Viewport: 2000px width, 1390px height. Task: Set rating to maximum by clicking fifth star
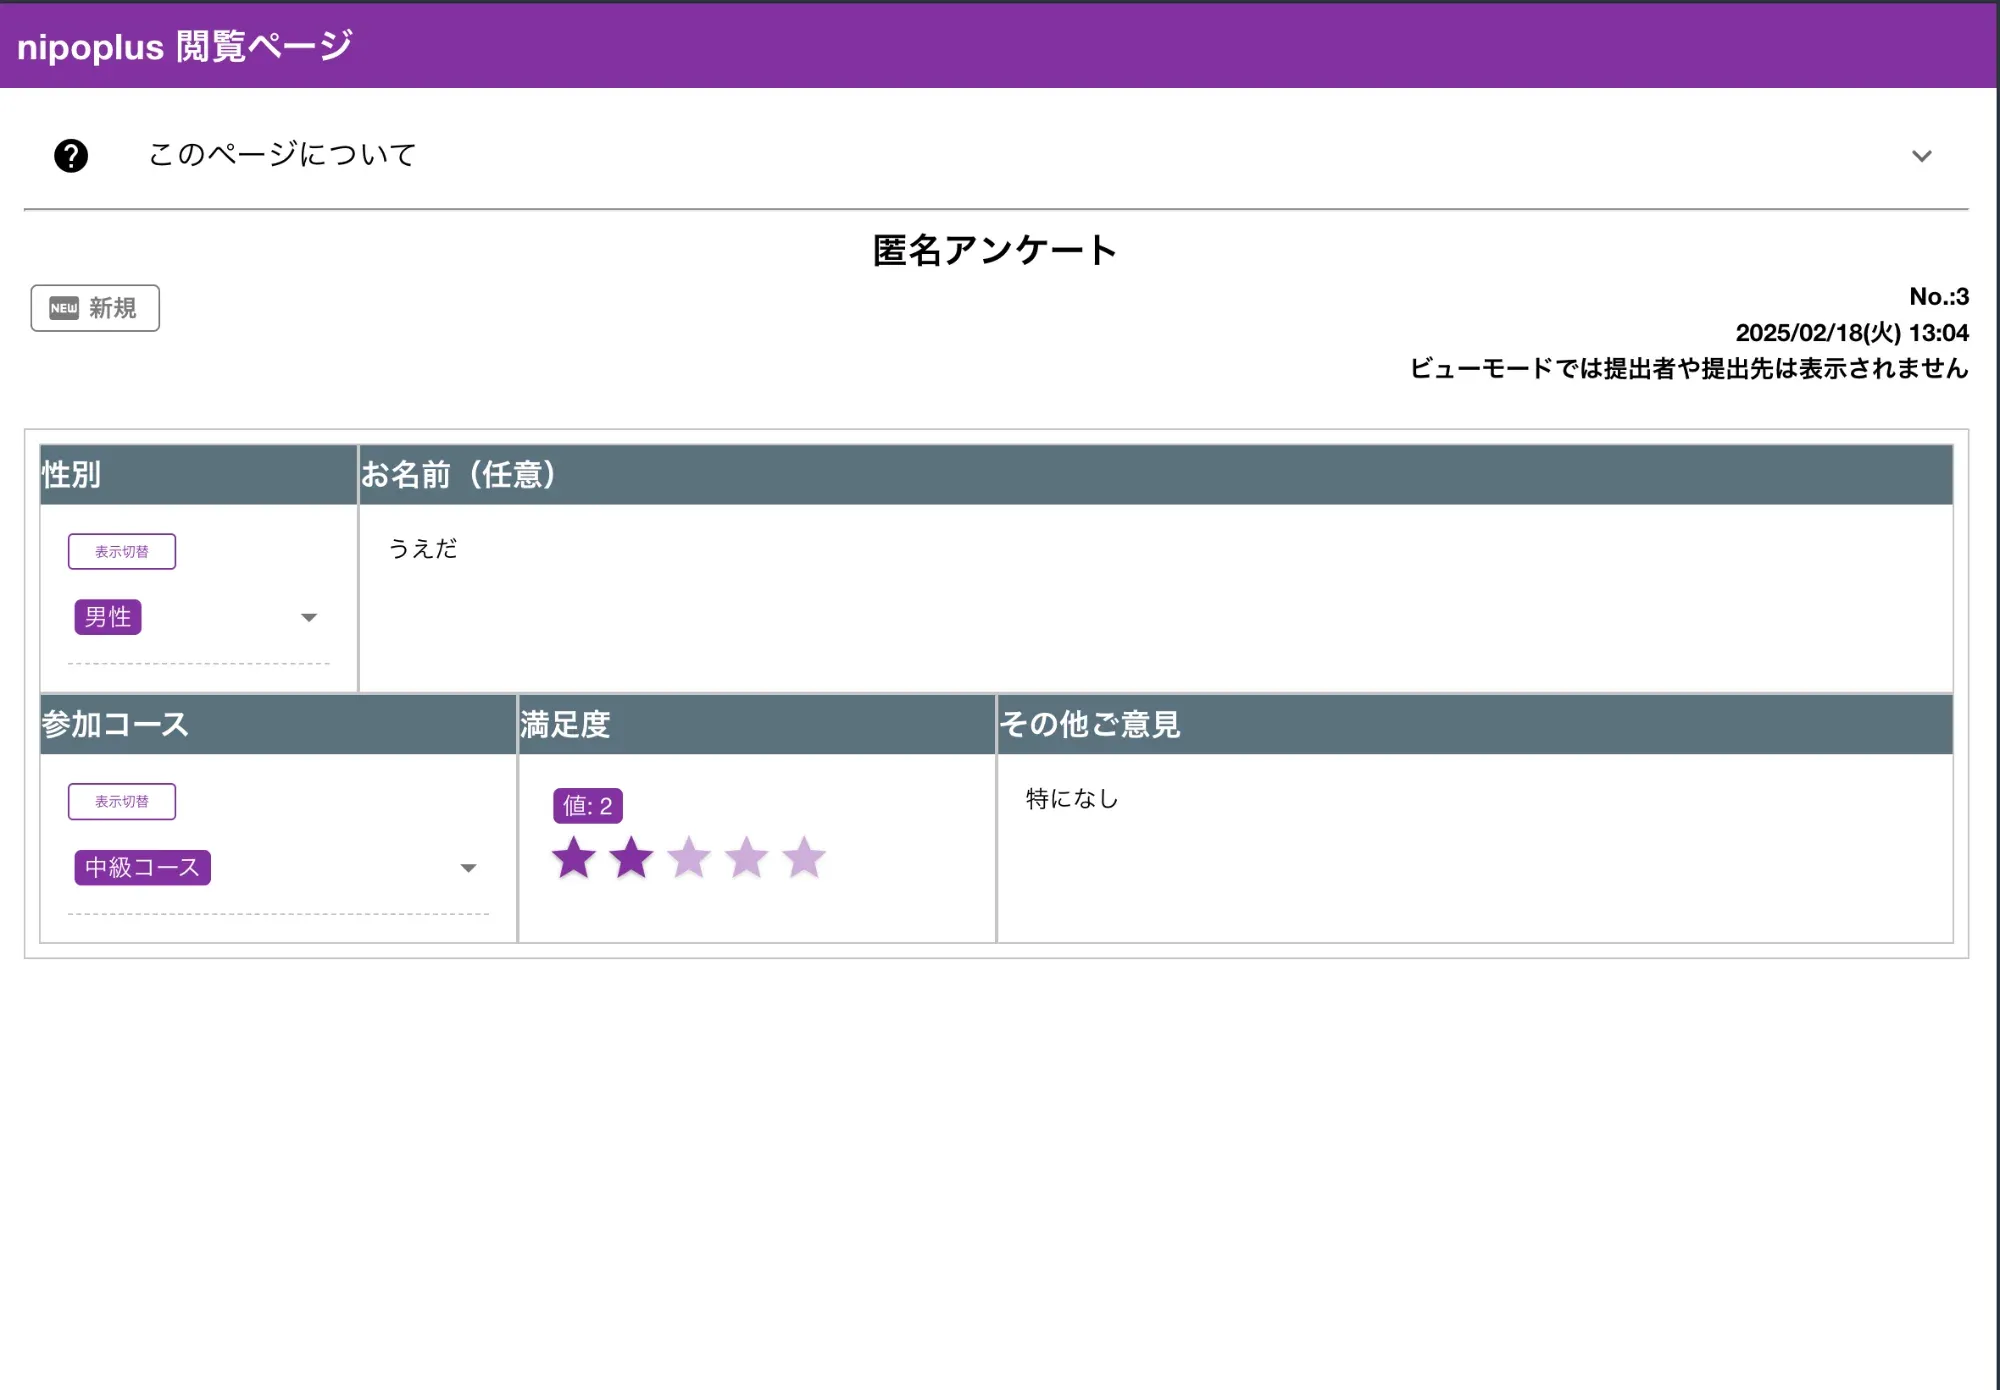point(804,858)
